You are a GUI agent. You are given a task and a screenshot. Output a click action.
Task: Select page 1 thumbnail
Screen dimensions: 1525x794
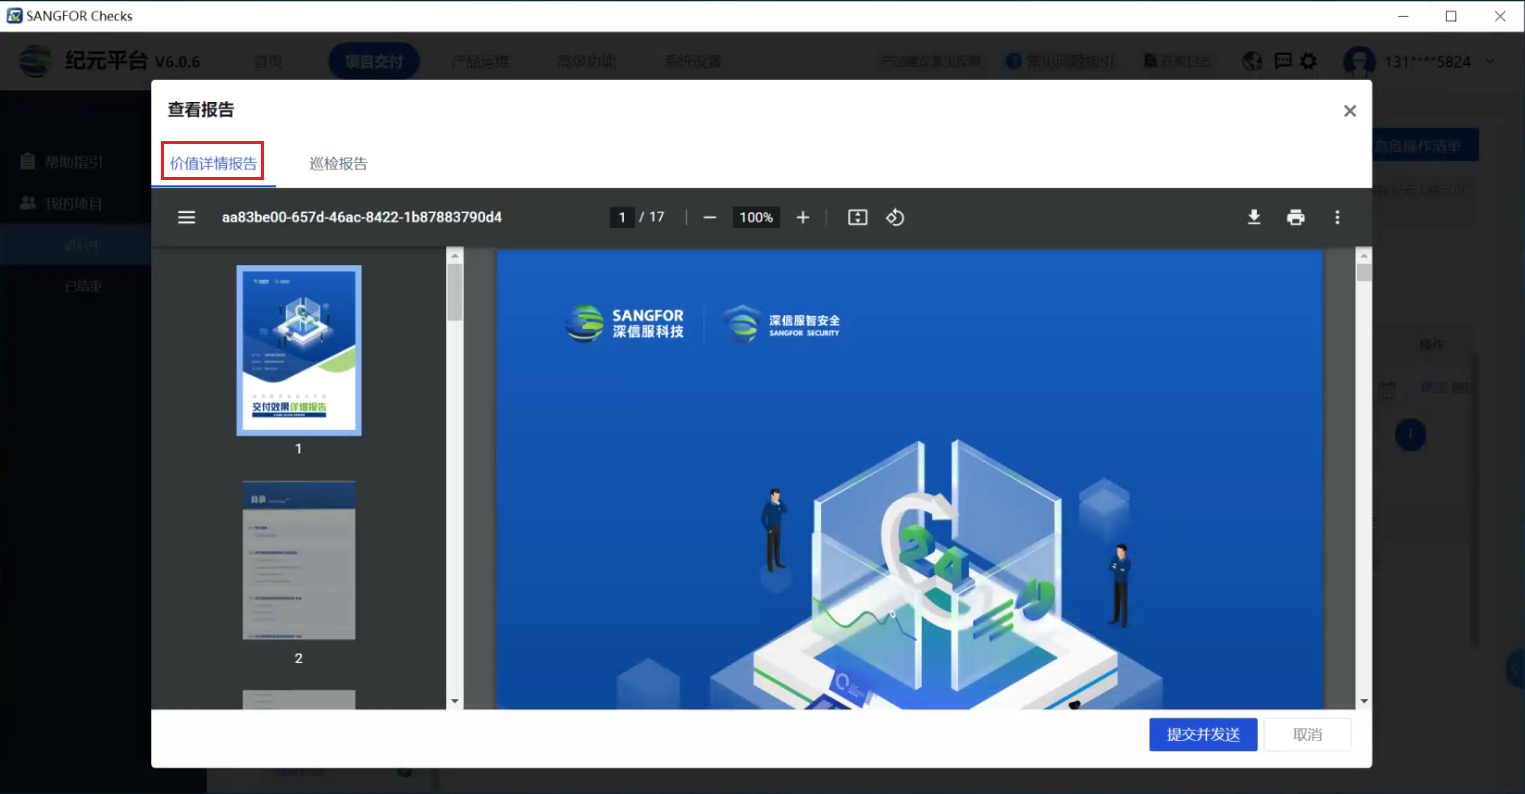[x=299, y=350]
